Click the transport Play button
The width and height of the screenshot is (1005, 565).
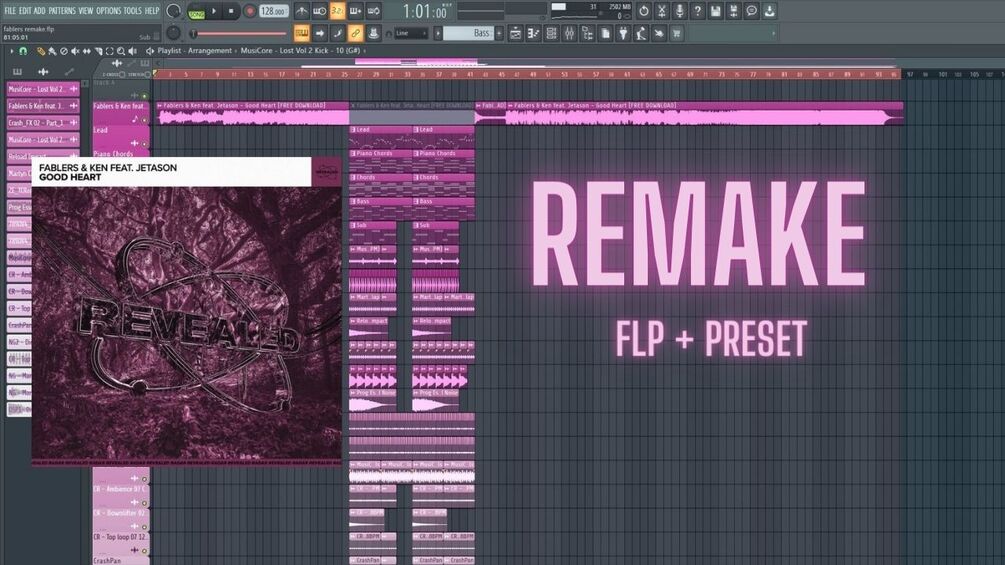click(x=214, y=11)
